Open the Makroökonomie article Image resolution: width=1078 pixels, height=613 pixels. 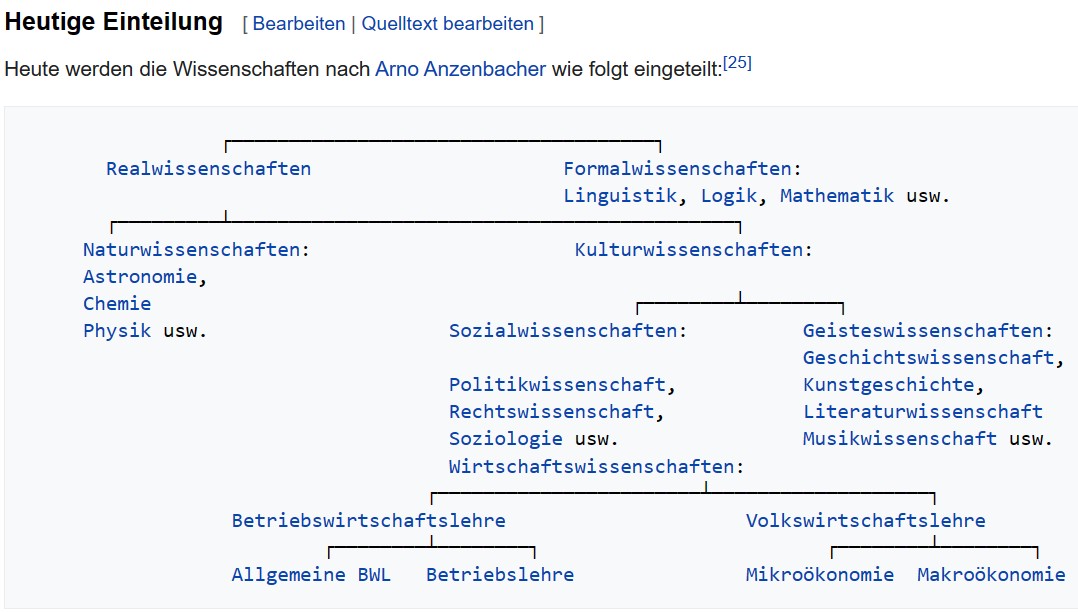(x=991, y=574)
